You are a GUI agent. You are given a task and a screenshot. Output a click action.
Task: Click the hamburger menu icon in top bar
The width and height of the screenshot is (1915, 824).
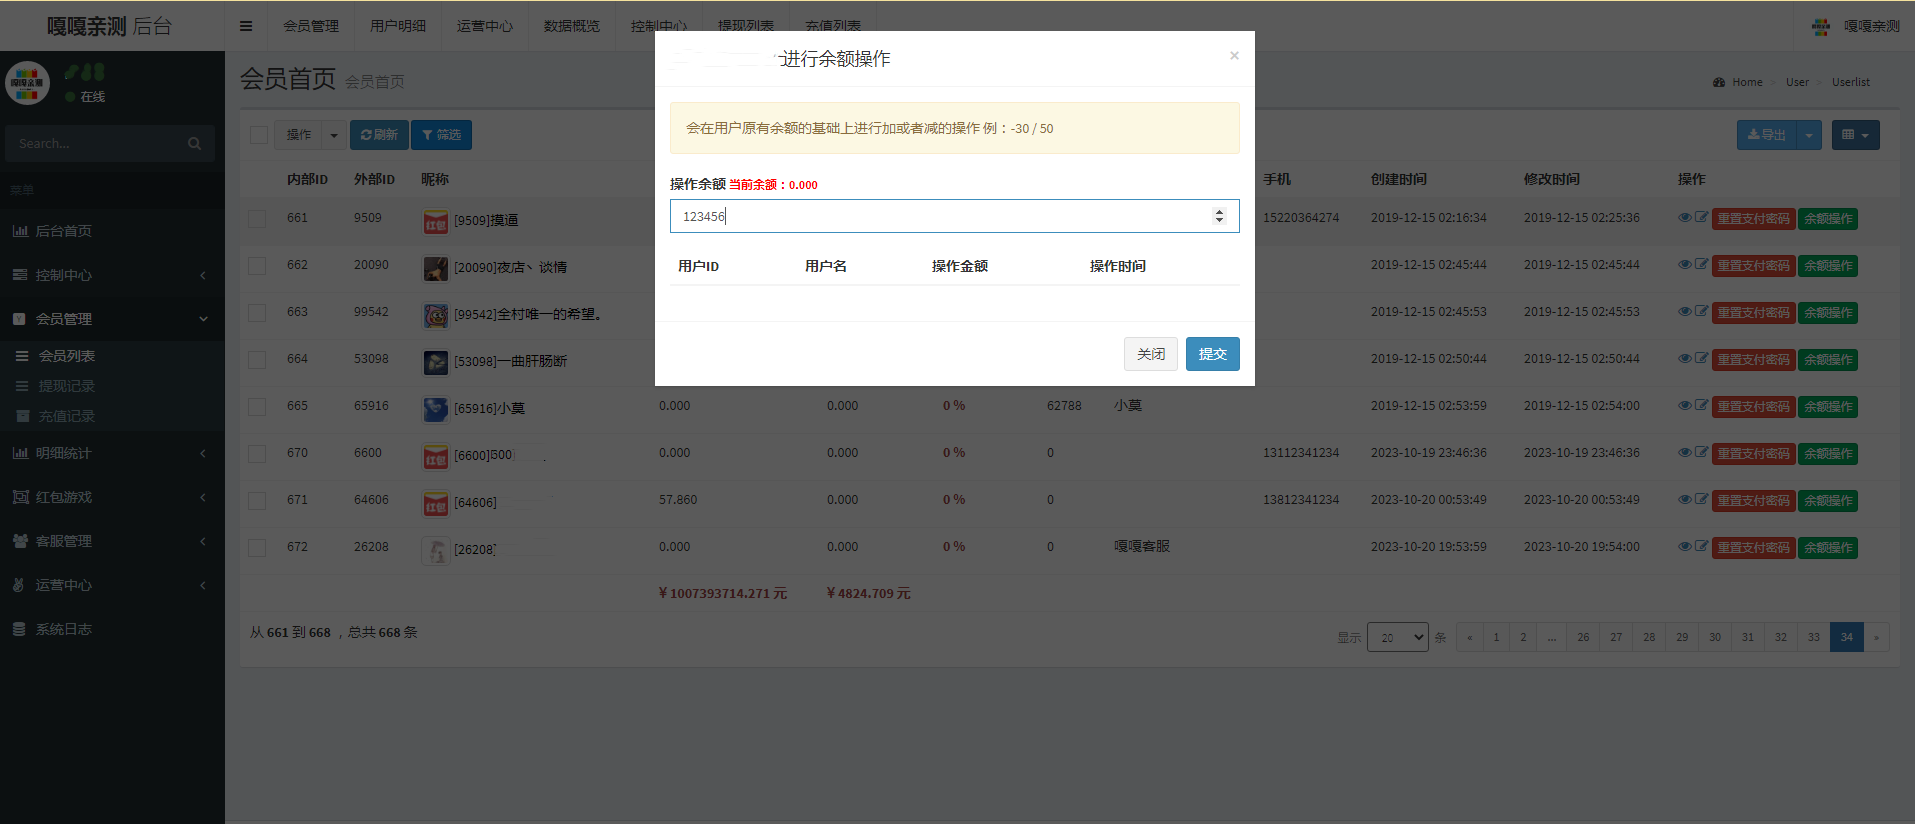pyautogui.click(x=246, y=26)
